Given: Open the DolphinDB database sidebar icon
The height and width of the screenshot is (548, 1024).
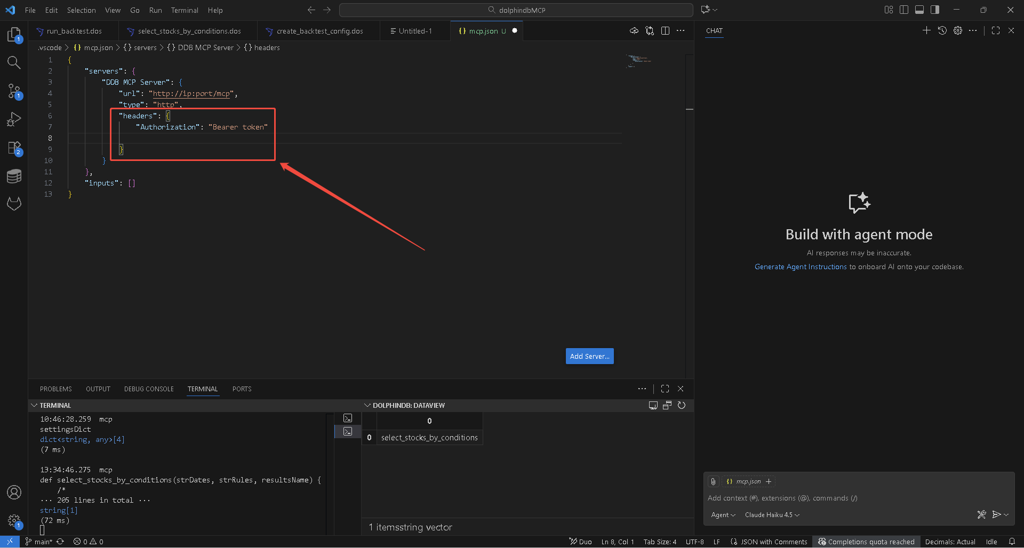Looking at the screenshot, I should pos(14,176).
